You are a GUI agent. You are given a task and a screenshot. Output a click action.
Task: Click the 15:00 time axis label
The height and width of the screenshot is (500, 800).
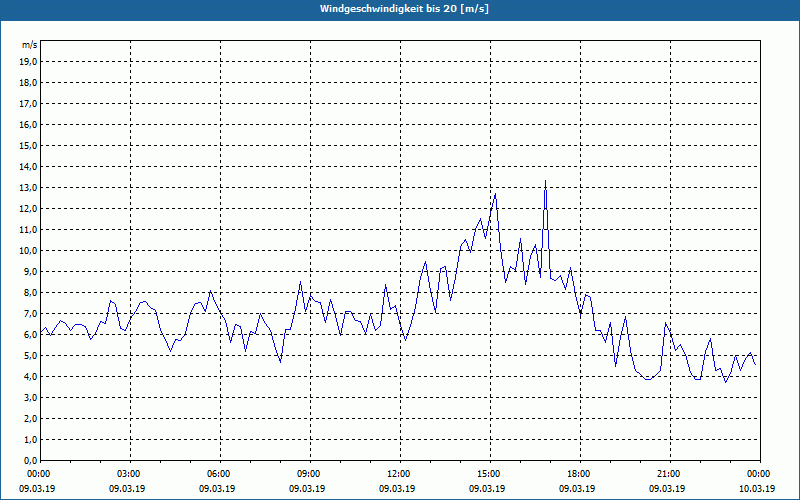[491, 474]
